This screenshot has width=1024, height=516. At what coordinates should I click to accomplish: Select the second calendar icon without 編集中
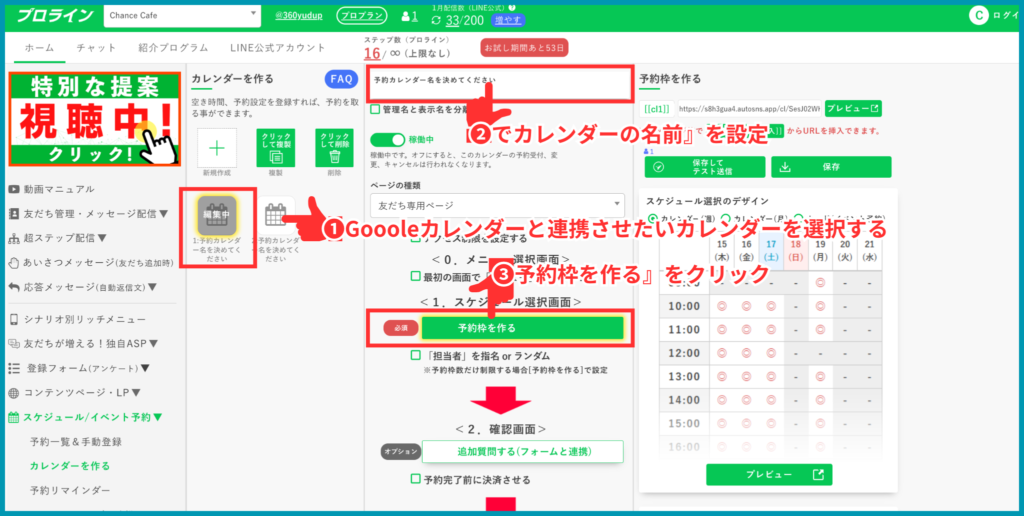[x=276, y=215]
